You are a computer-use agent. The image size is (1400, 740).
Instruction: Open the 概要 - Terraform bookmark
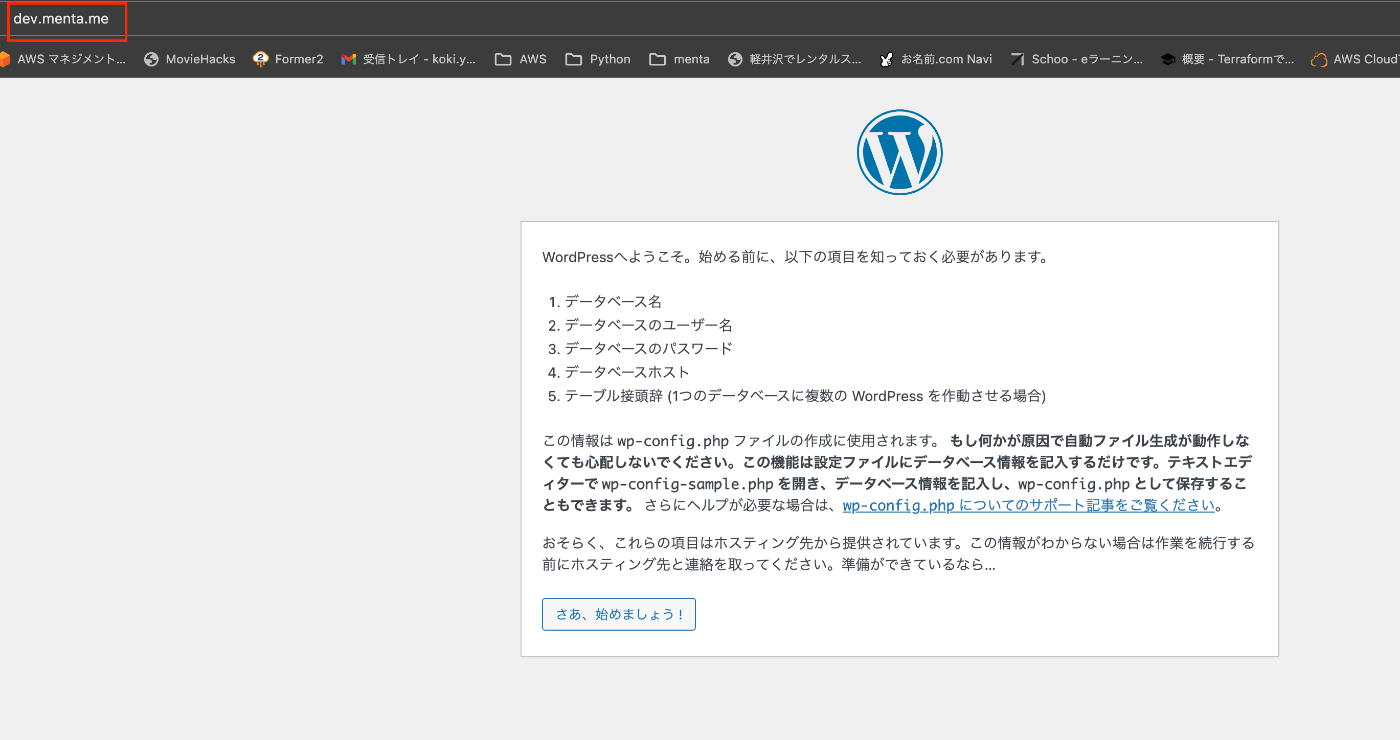tap(1227, 59)
